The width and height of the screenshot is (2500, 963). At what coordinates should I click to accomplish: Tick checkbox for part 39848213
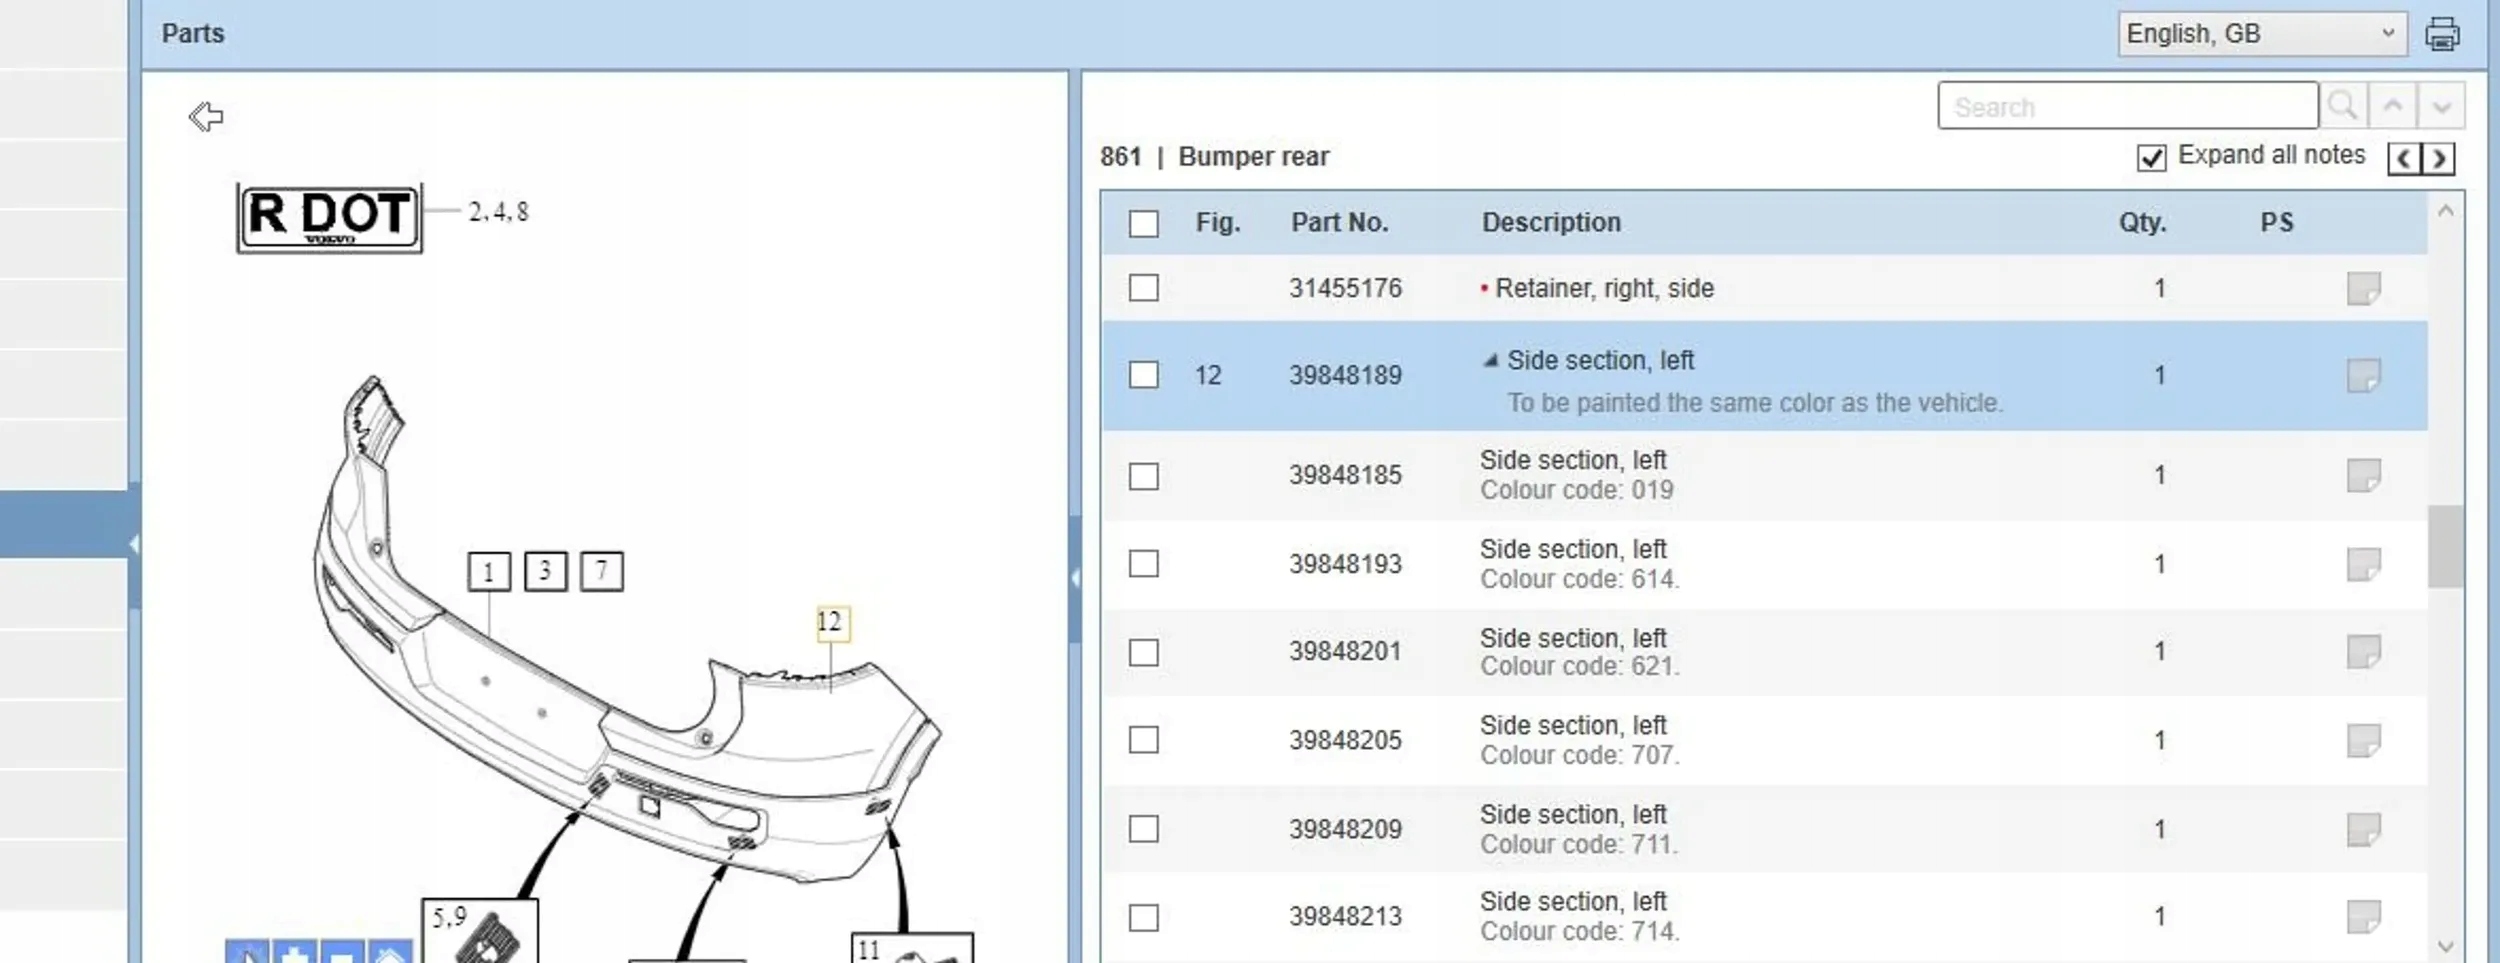click(x=1143, y=917)
